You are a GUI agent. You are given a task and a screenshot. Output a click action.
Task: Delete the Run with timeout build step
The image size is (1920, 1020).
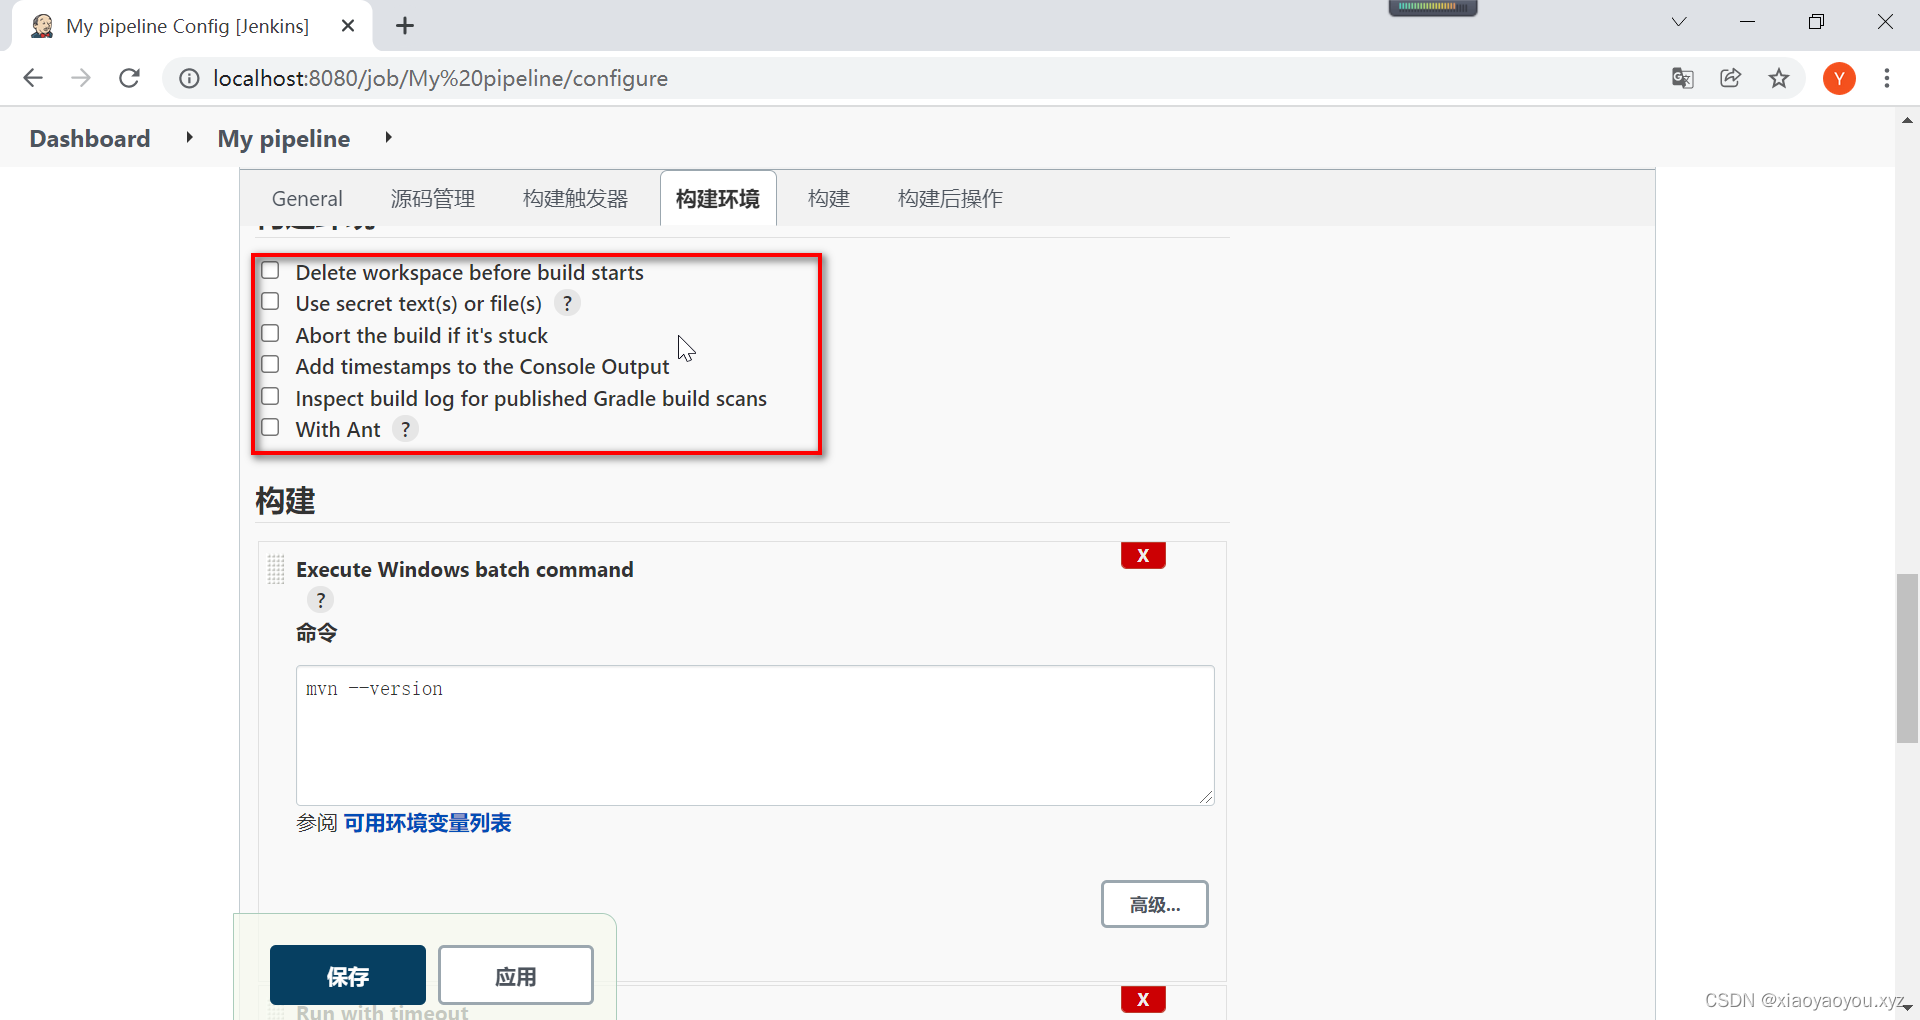click(1143, 999)
